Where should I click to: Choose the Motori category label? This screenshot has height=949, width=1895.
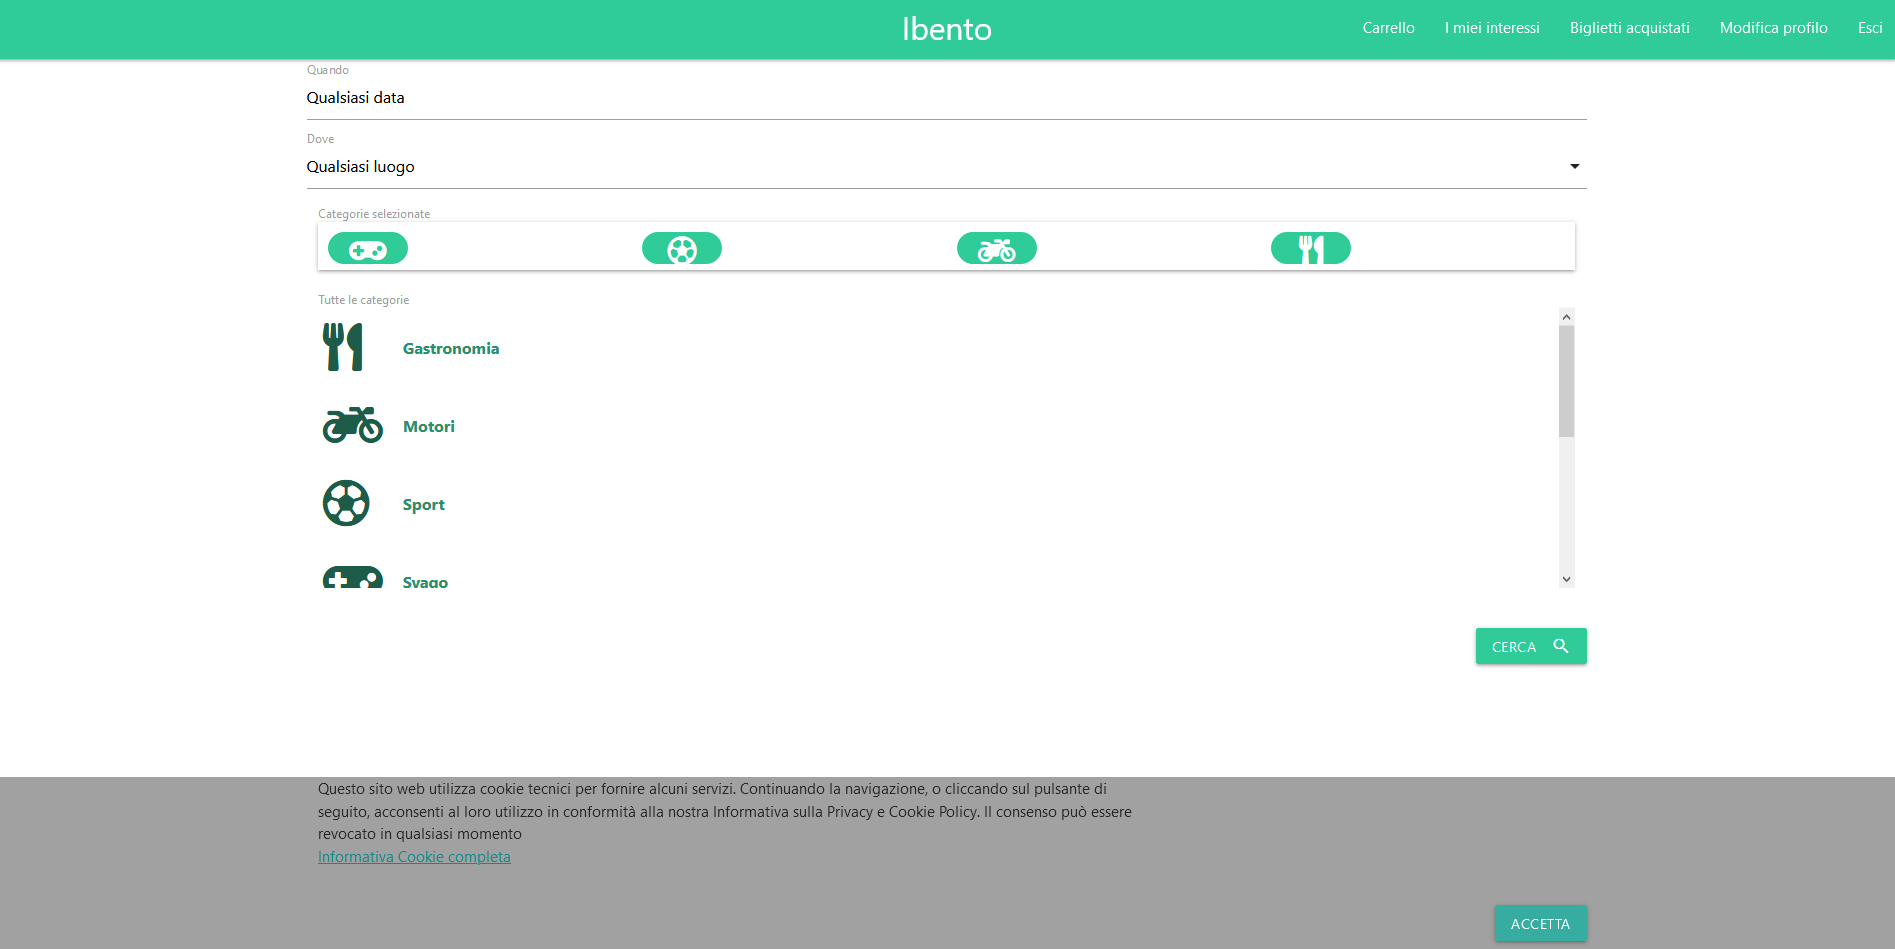[x=428, y=427]
